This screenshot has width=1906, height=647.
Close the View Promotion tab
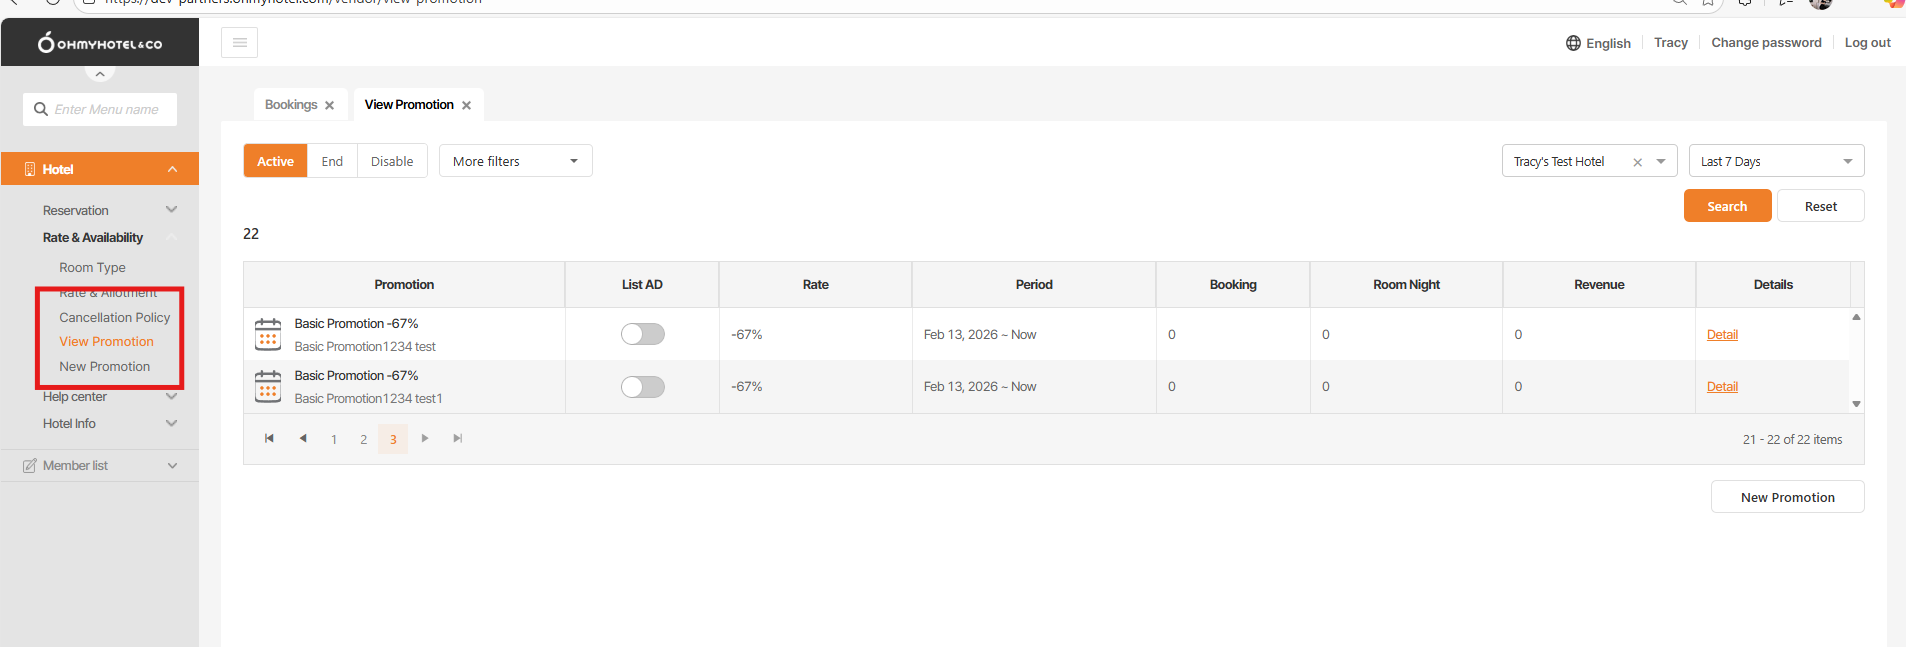pyautogui.click(x=467, y=105)
